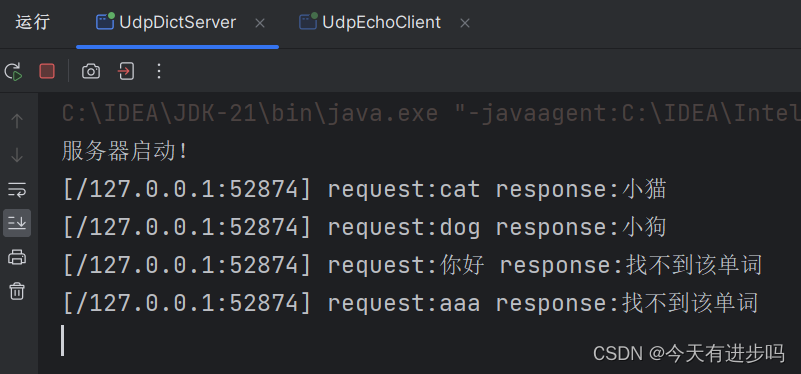Jump up the stack trace arrow
Image resolution: width=801 pixels, height=374 pixels.
click(17, 121)
